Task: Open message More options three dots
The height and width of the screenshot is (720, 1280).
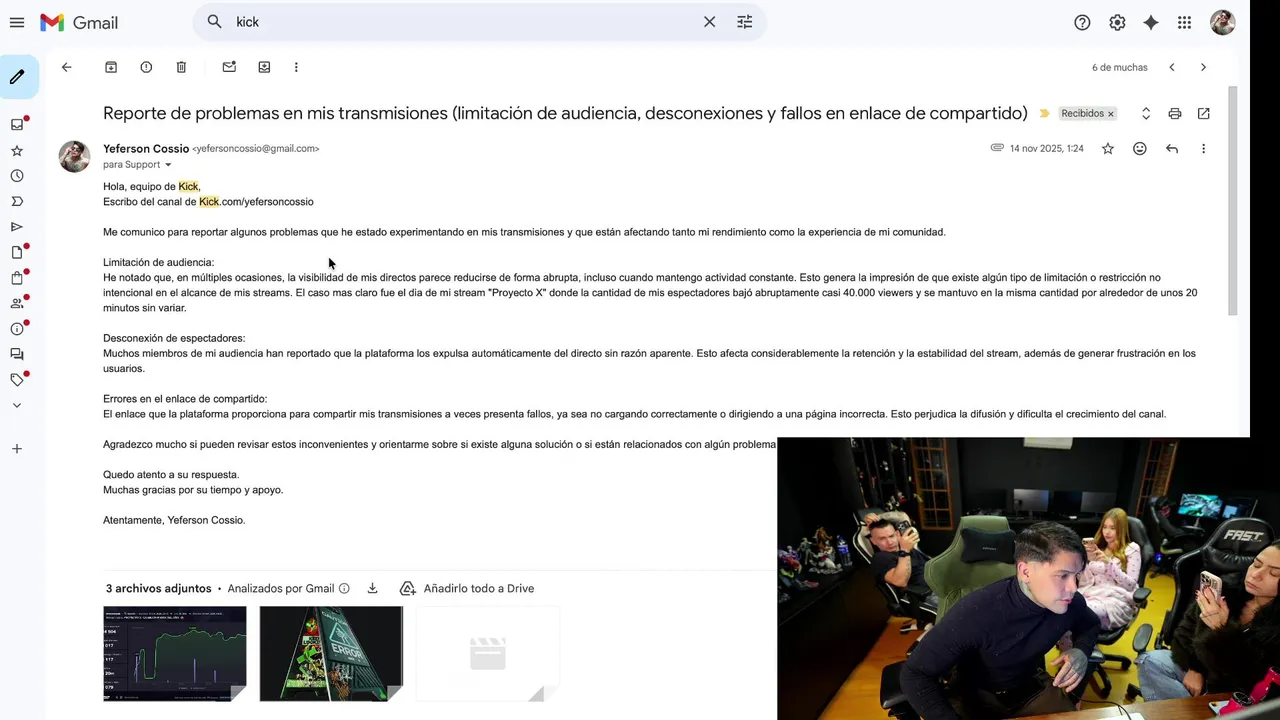Action: [1203, 149]
